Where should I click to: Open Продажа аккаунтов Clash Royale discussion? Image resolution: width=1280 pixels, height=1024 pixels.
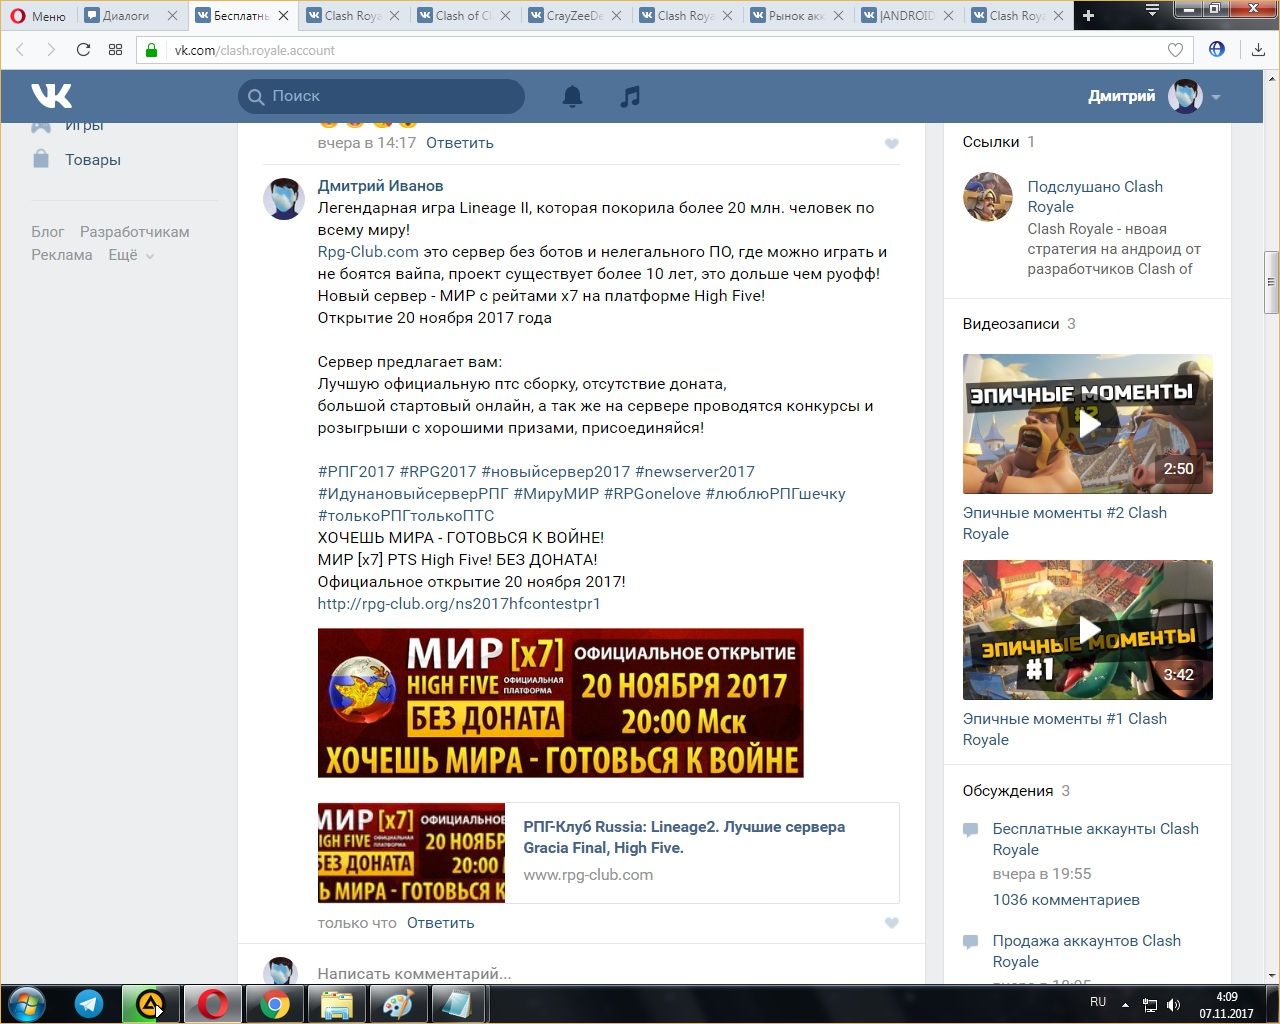(1086, 951)
